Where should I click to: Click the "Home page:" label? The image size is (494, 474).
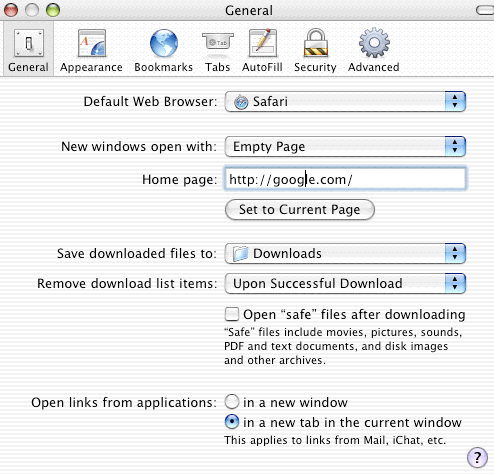click(x=179, y=180)
